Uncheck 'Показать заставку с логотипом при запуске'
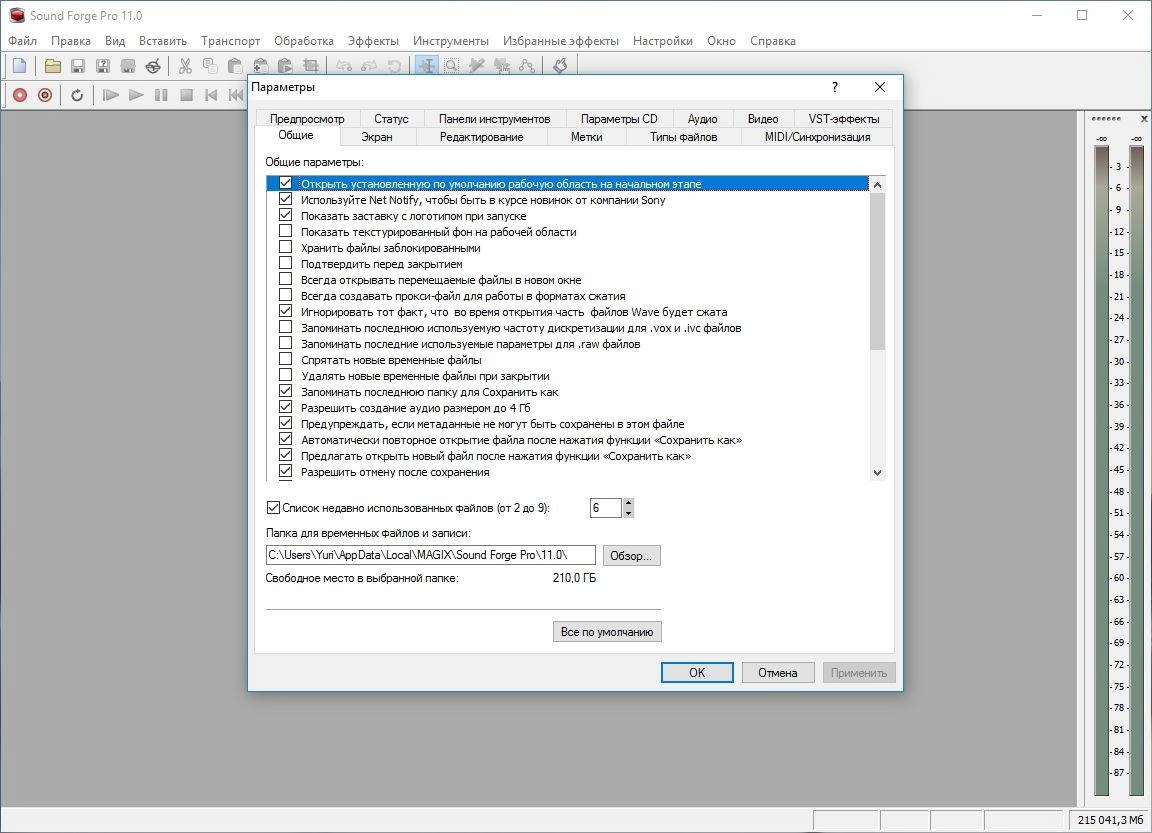1152x833 pixels. coord(286,215)
